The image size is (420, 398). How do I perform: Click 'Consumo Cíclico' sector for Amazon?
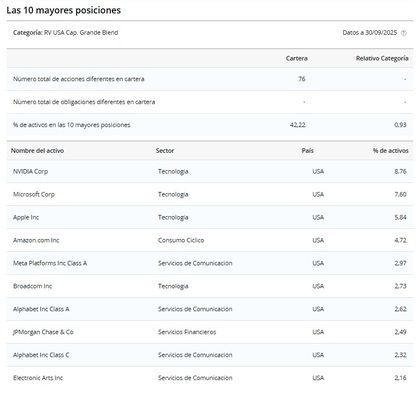(x=181, y=240)
